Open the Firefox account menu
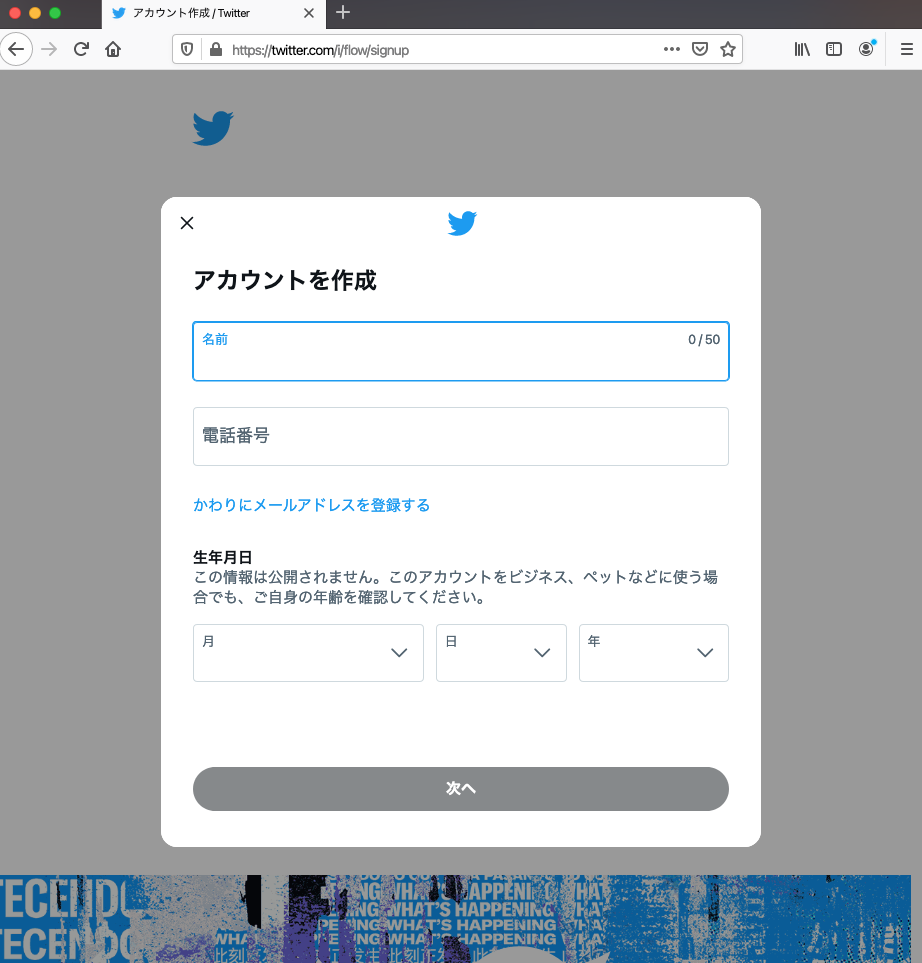This screenshot has width=922, height=963. click(x=866, y=49)
